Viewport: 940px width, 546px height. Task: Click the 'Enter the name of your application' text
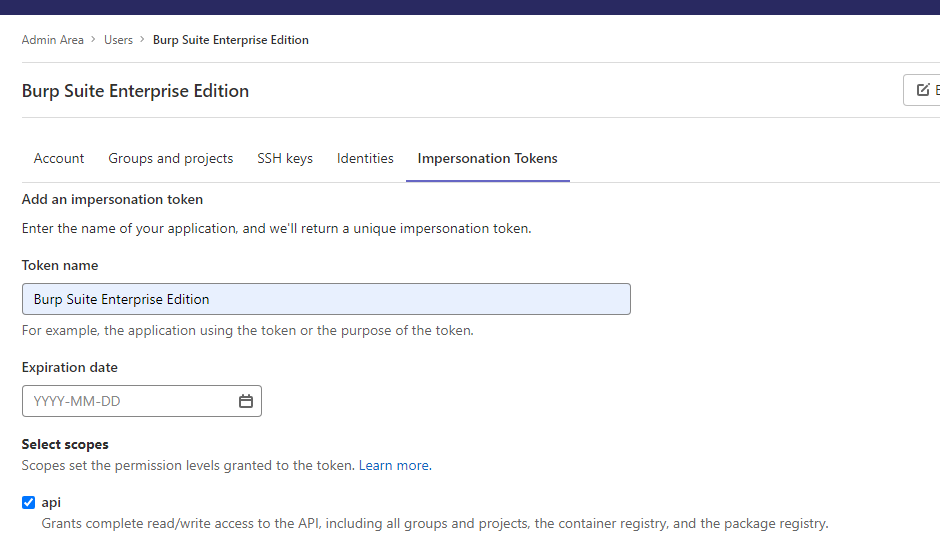coord(276,228)
